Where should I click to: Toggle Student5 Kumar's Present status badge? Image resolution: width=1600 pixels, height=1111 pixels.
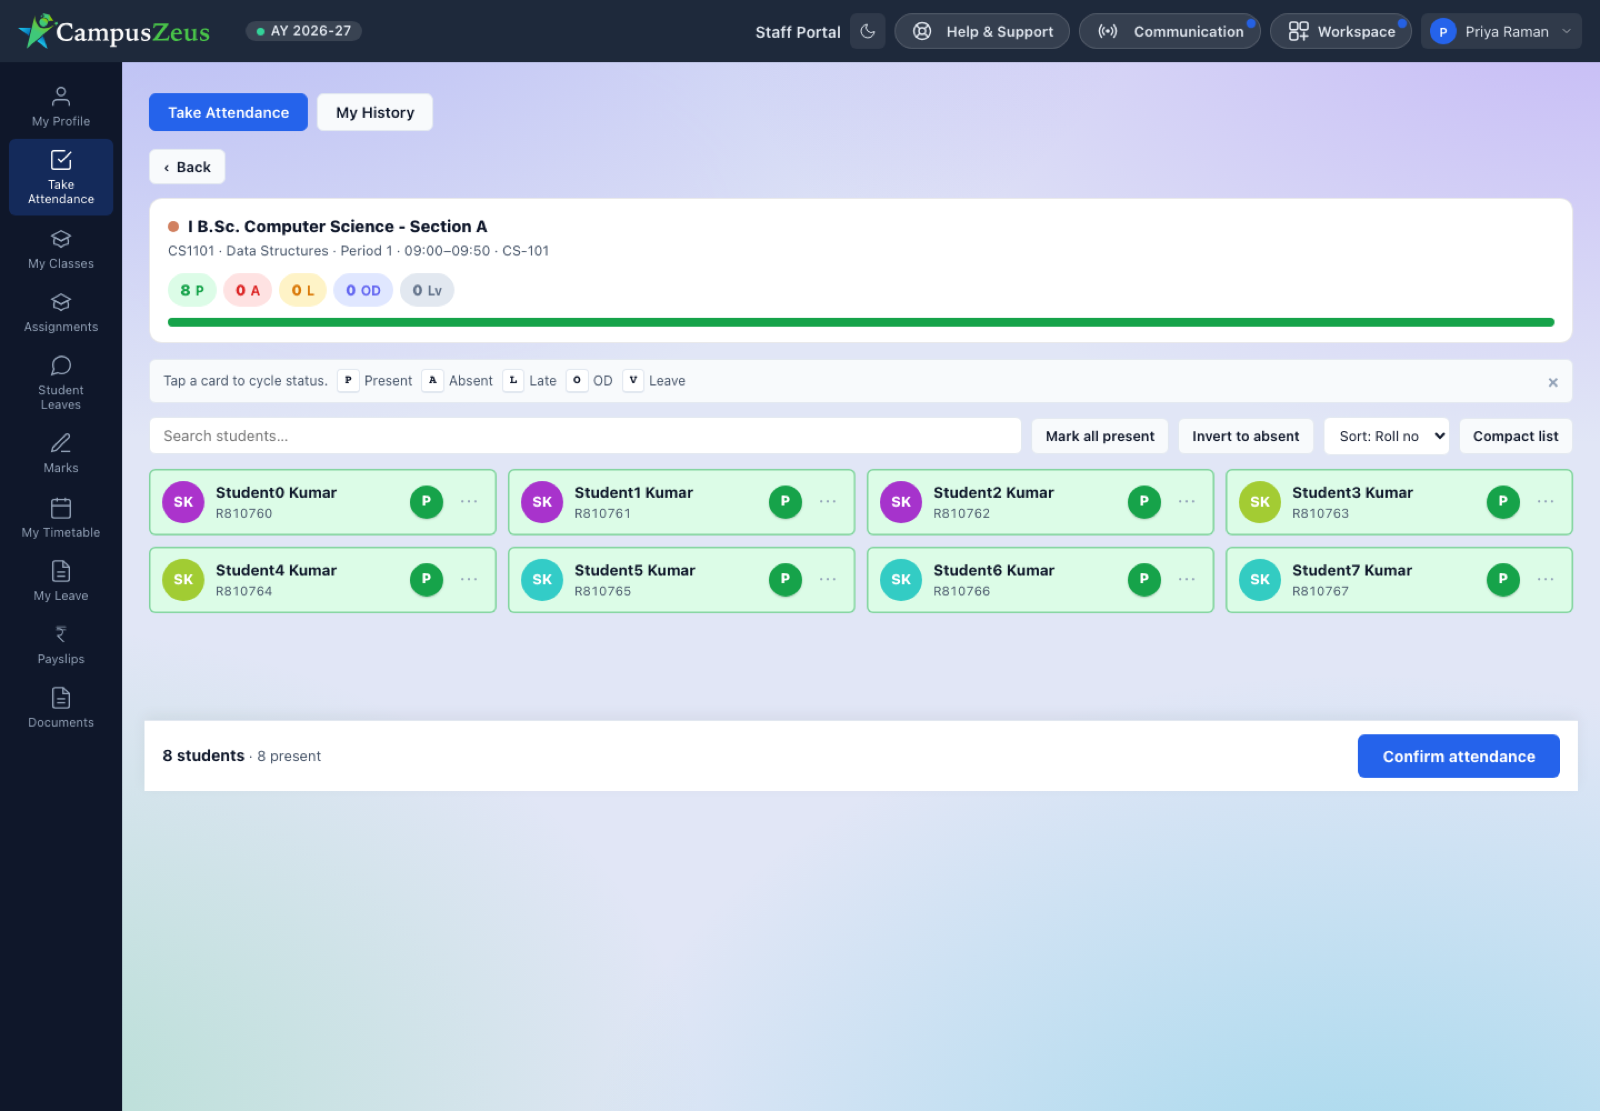click(785, 579)
